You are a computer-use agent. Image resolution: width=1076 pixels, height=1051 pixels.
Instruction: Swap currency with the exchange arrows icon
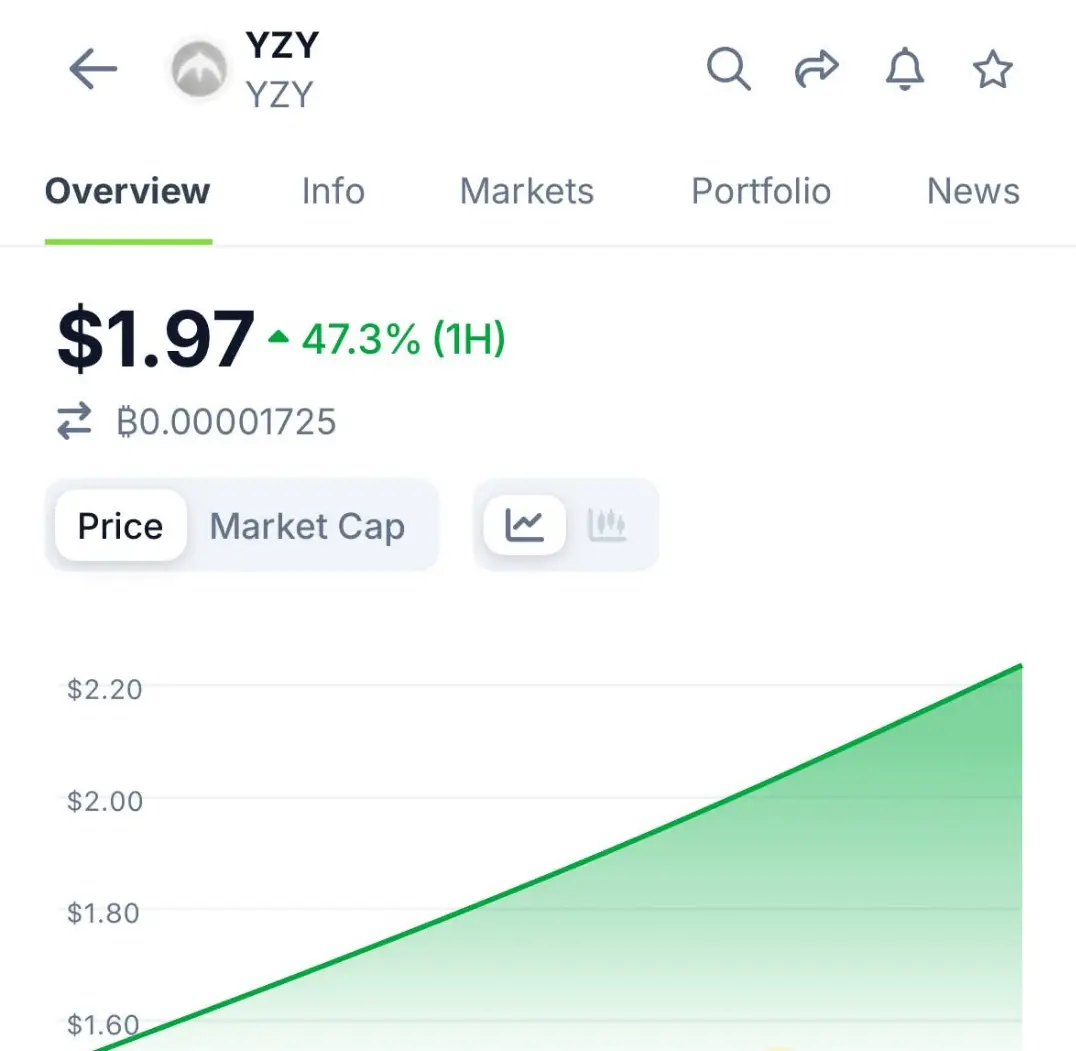[74, 421]
